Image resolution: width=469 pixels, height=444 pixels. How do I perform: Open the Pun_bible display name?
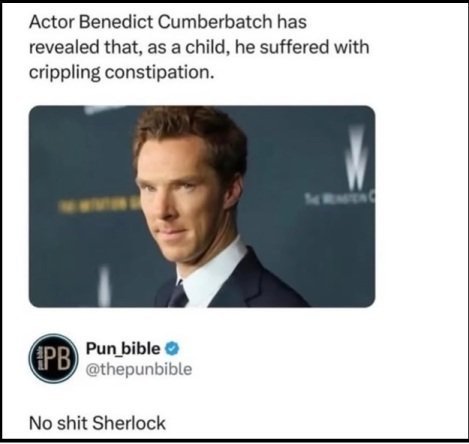(x=123, y=349)
